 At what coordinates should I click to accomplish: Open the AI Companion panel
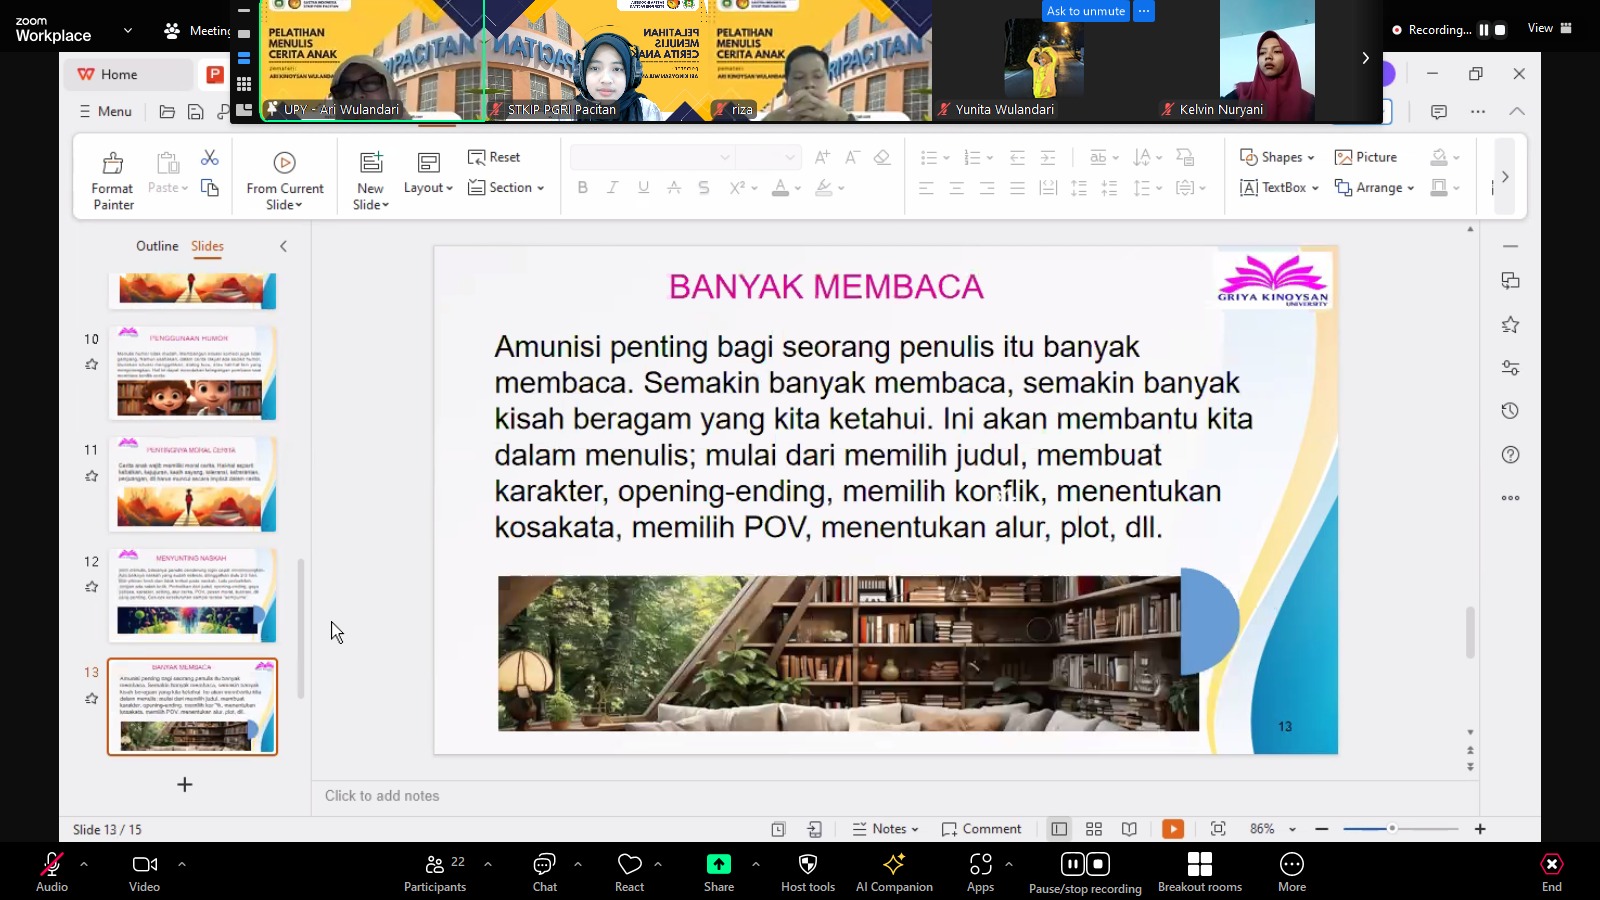[894, 872]
